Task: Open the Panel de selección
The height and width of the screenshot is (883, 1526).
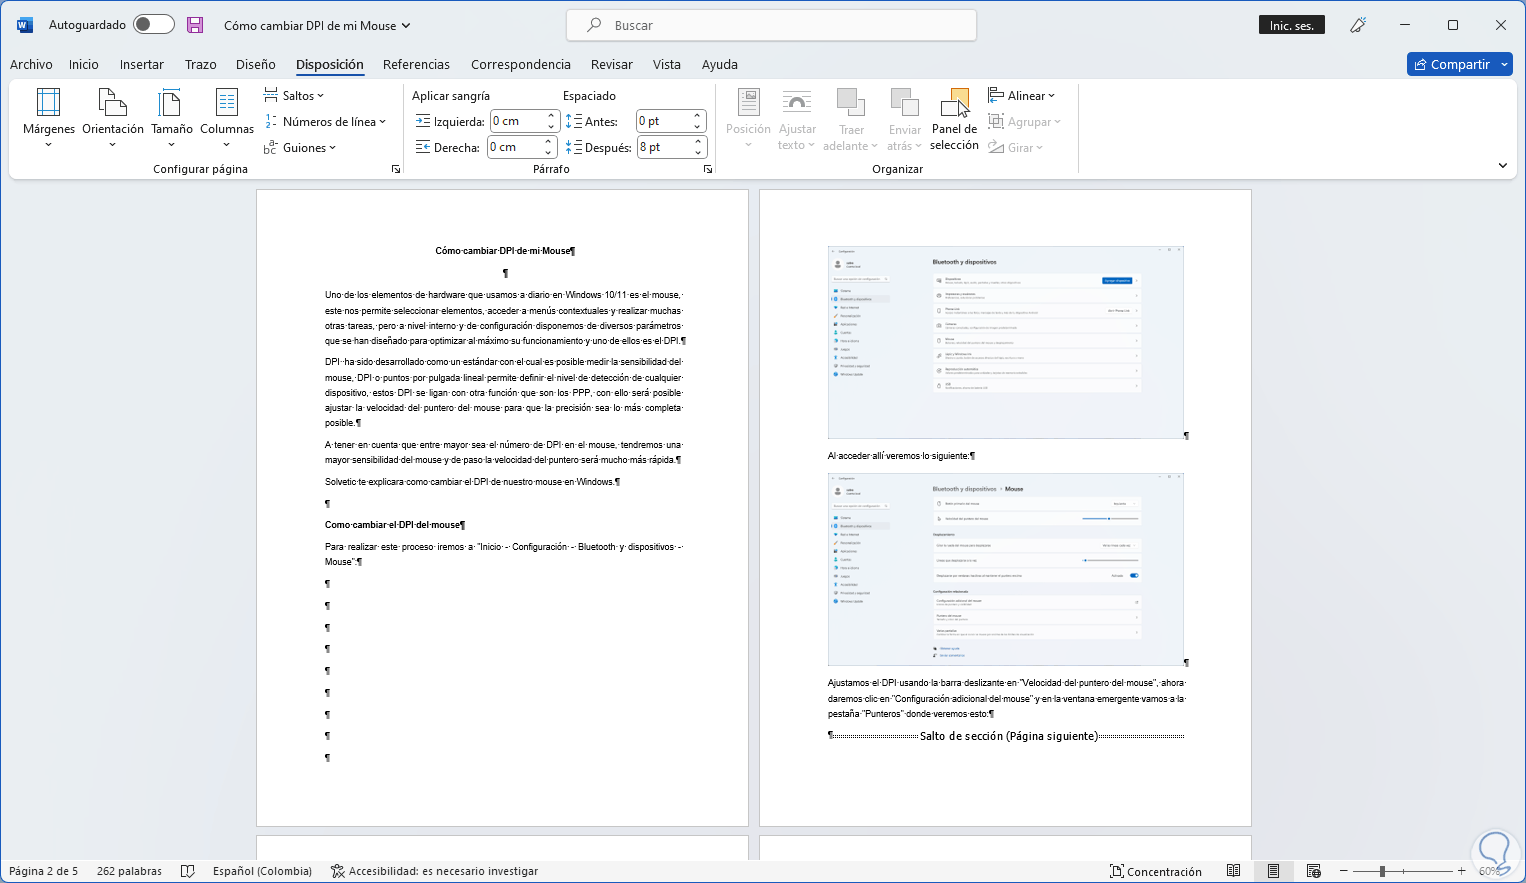Action: pos(954,118)
